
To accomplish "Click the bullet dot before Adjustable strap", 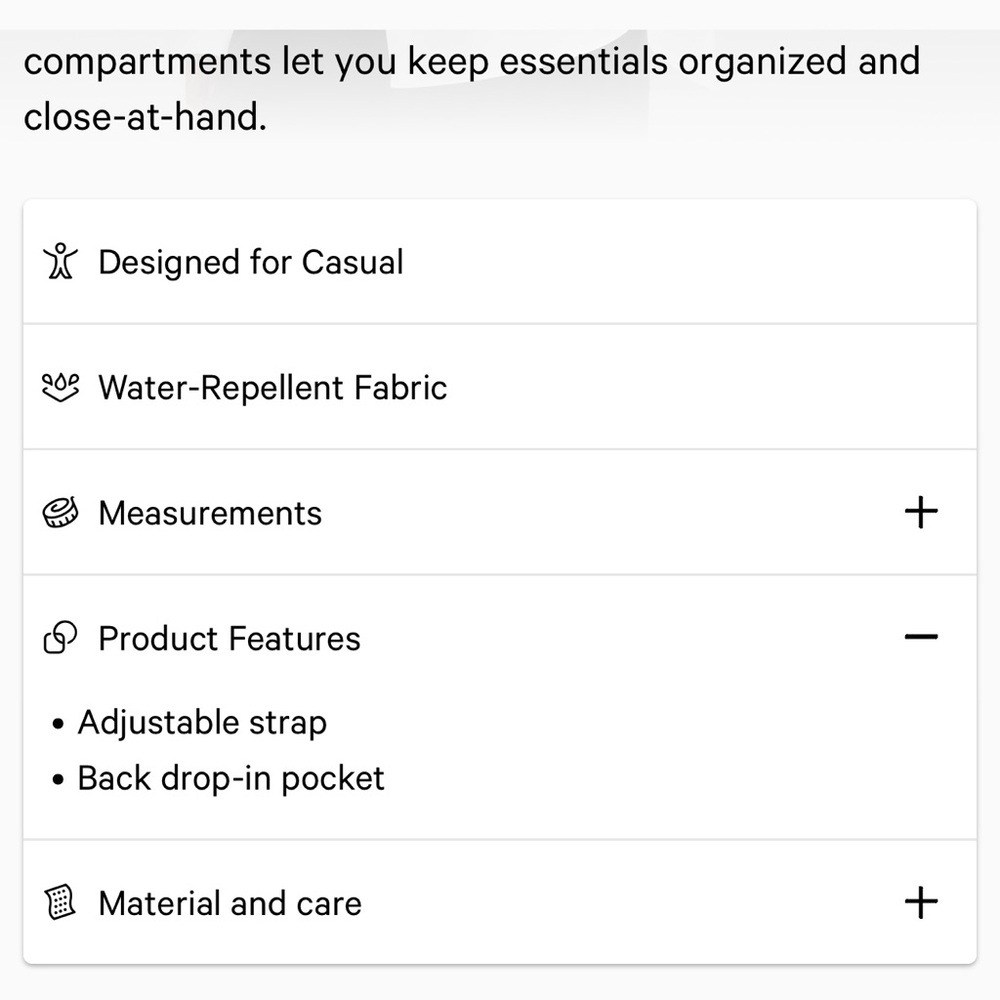I will coord(59,724).
